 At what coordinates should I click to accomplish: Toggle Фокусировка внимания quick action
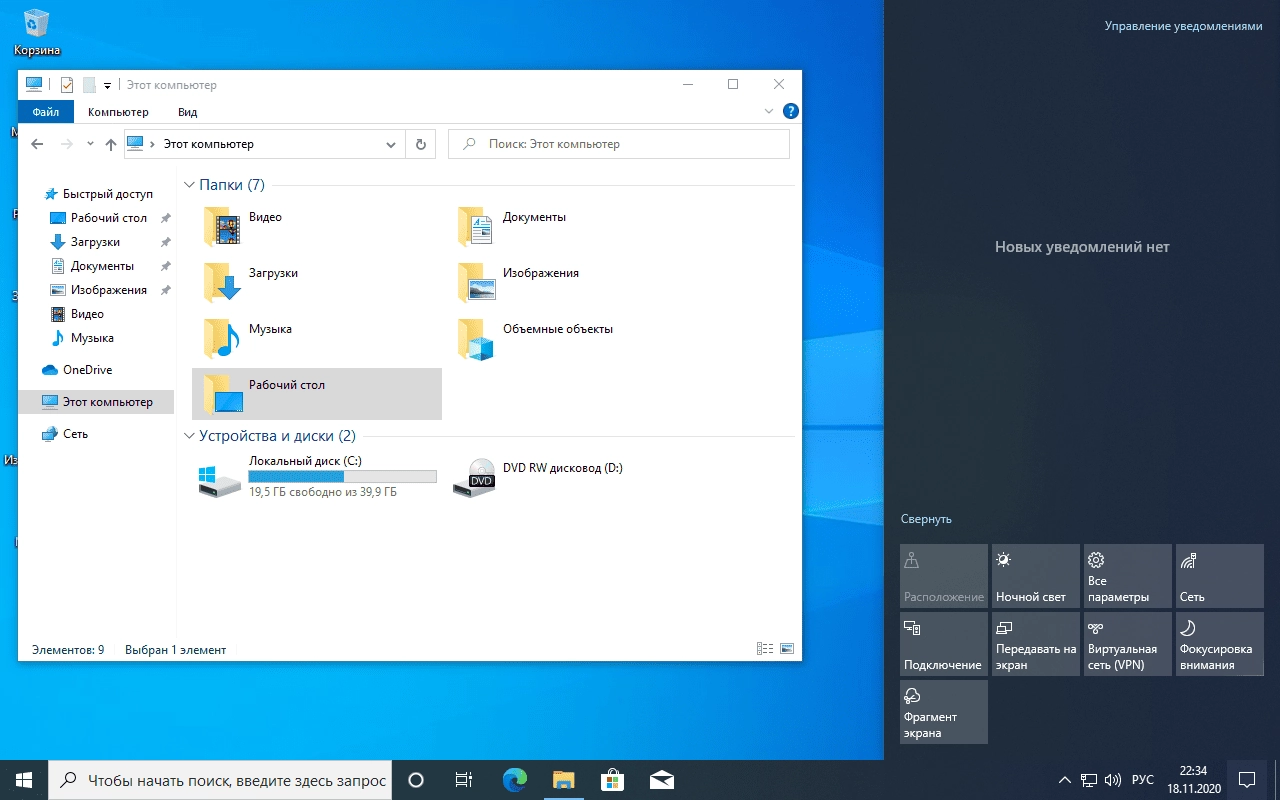pos(1219,644)
